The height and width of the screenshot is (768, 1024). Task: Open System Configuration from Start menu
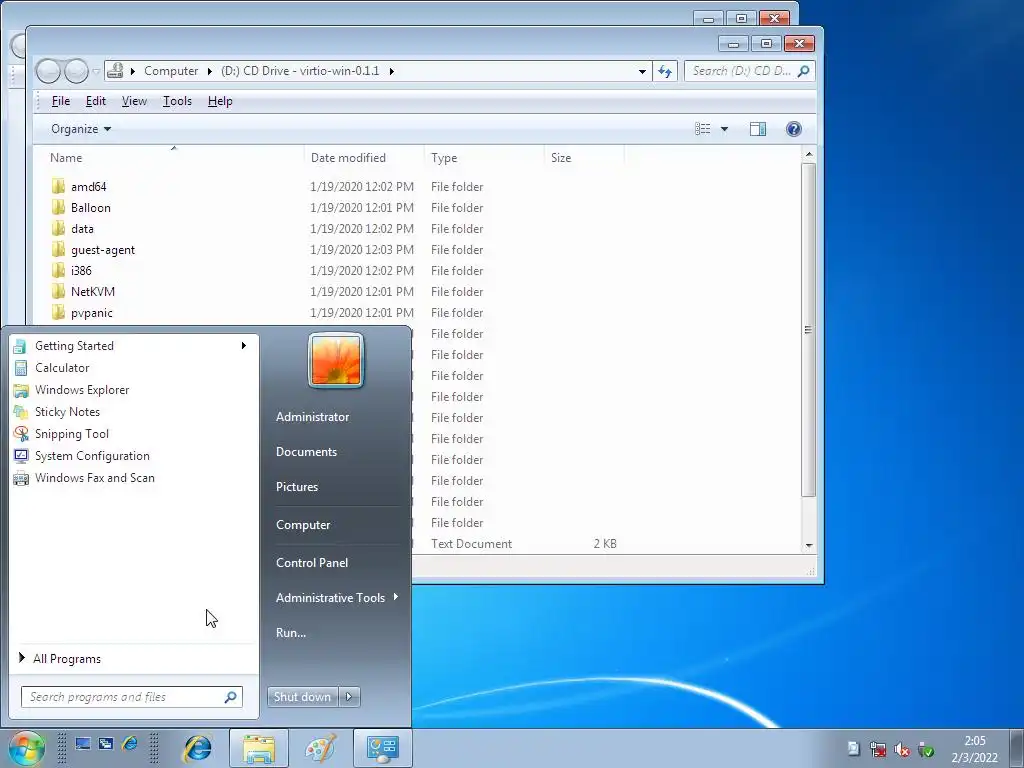click(x=92, y=456)
